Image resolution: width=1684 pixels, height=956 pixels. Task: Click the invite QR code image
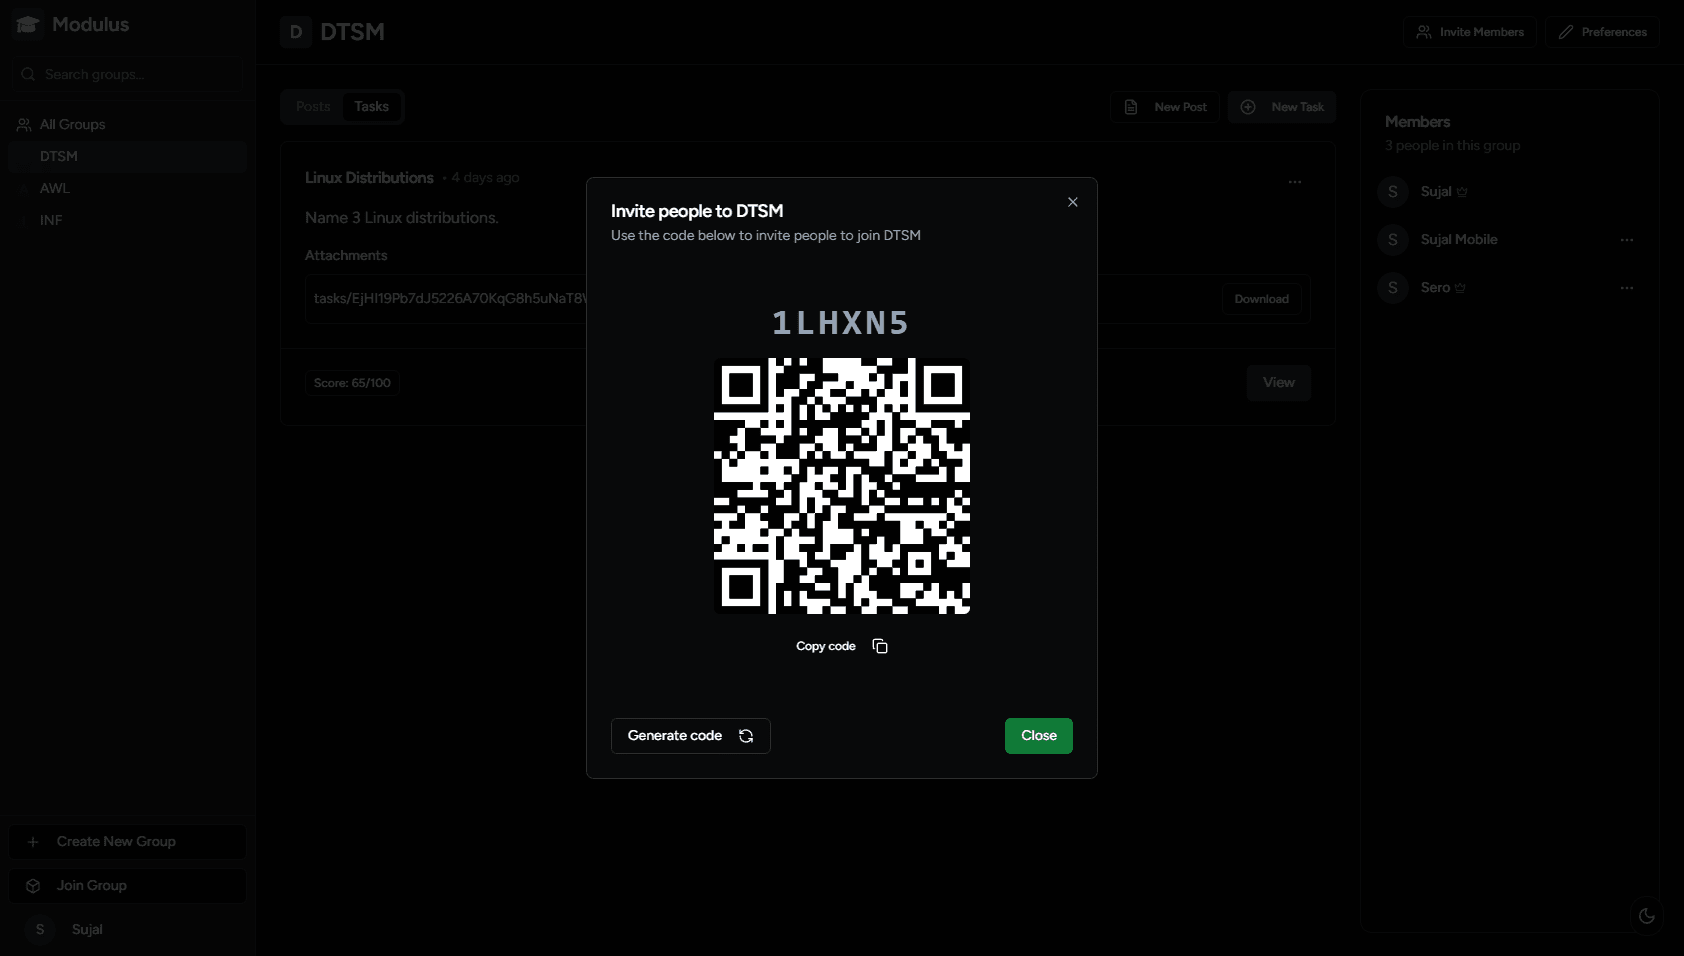tap(841, 486)
